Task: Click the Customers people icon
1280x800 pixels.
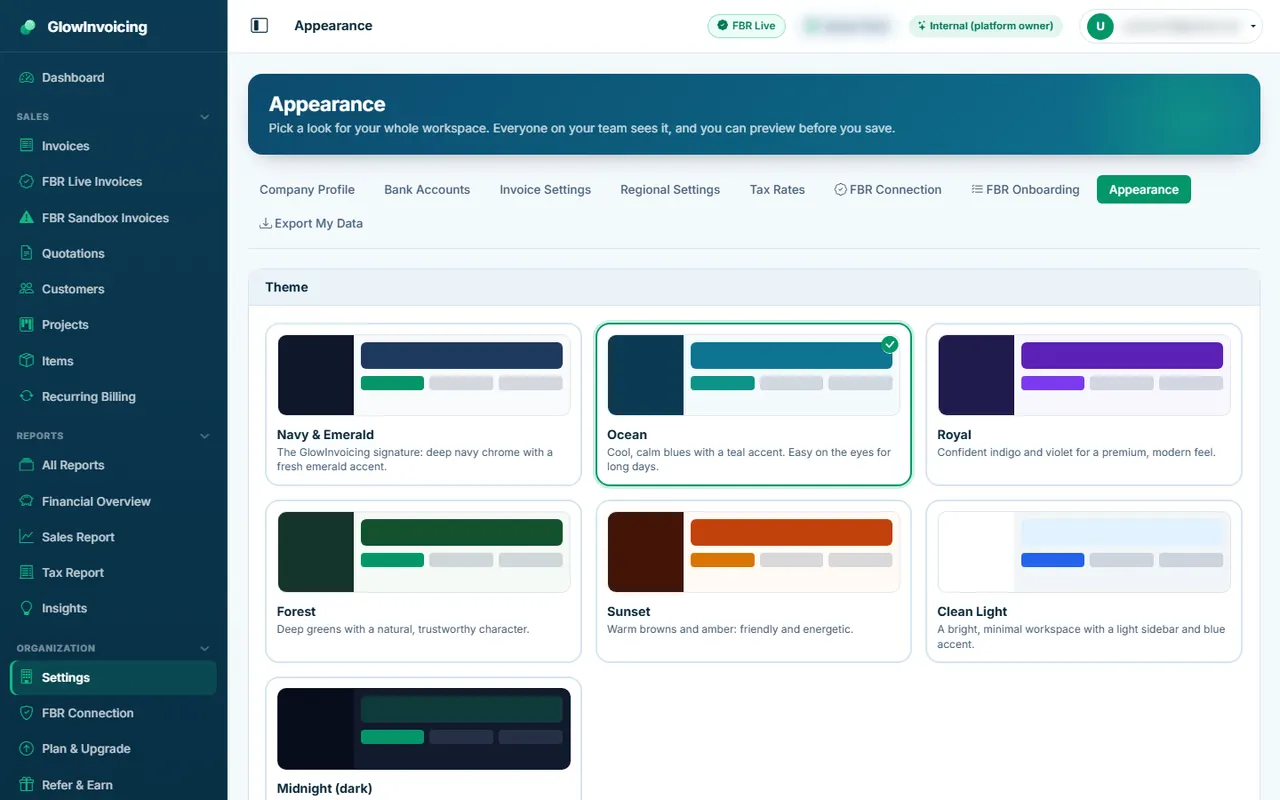Action: point(27,289)
